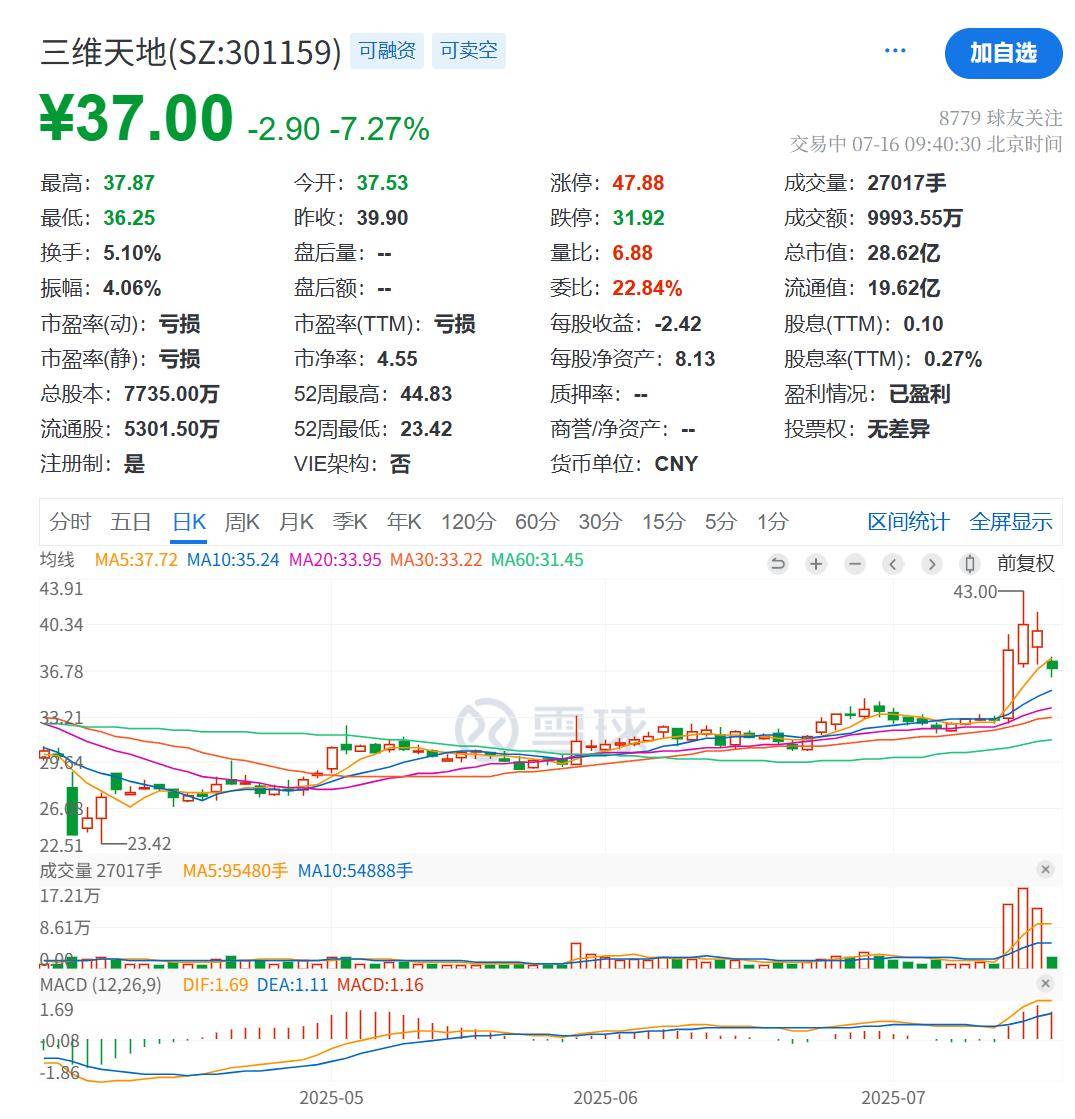The image size is (1075, 1119).
Task: Select the 30分 chart tab
Action: coord(600,522)
